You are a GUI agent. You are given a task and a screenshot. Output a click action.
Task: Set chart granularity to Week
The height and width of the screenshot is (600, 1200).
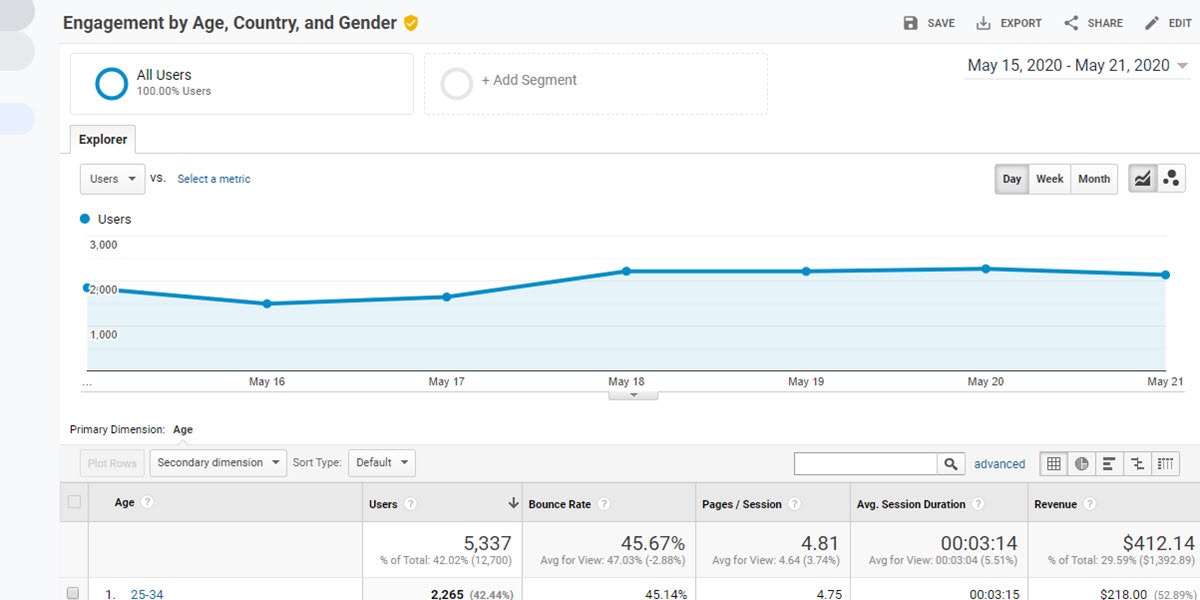tap(1050, 179)
